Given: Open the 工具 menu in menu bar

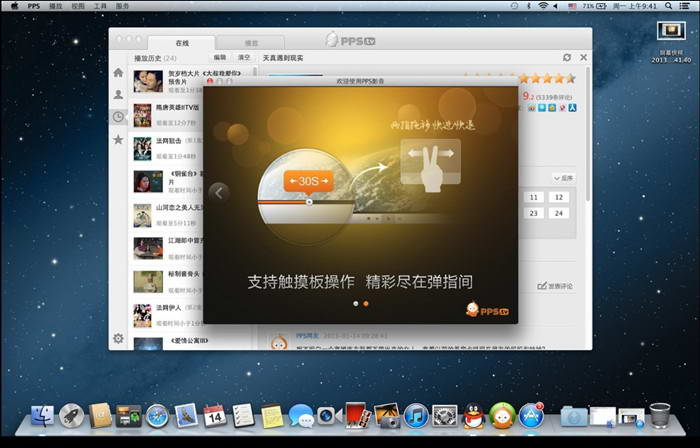Looking at the screenshot, I should 100,6.
